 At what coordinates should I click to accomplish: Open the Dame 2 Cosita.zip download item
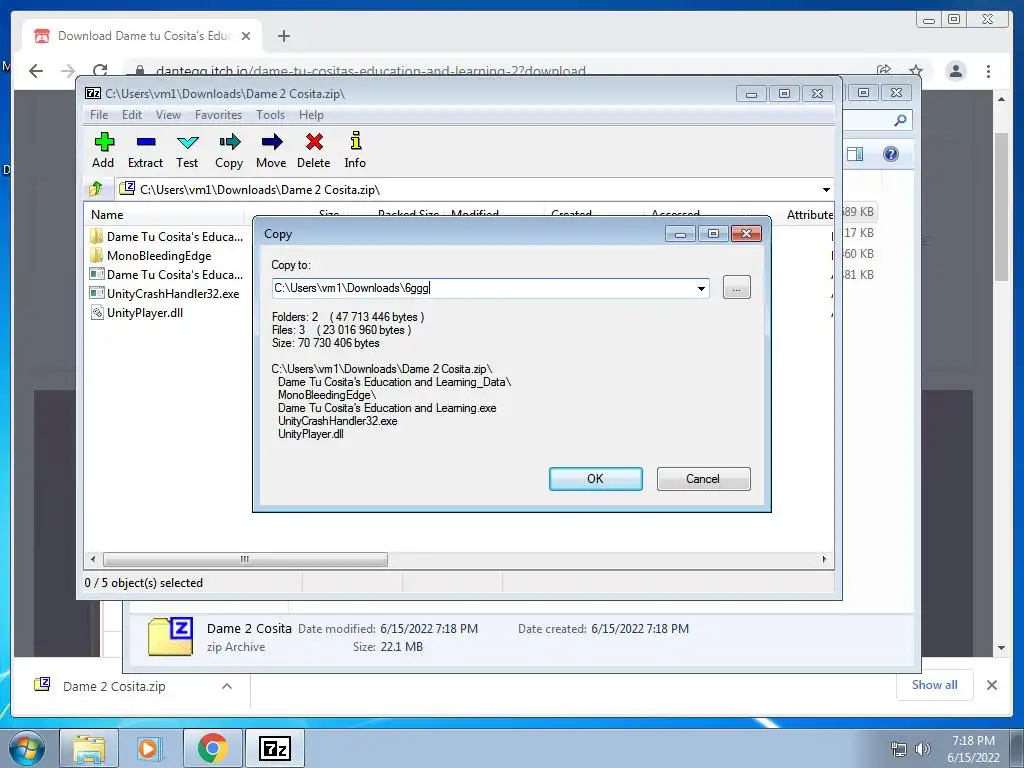114,686
